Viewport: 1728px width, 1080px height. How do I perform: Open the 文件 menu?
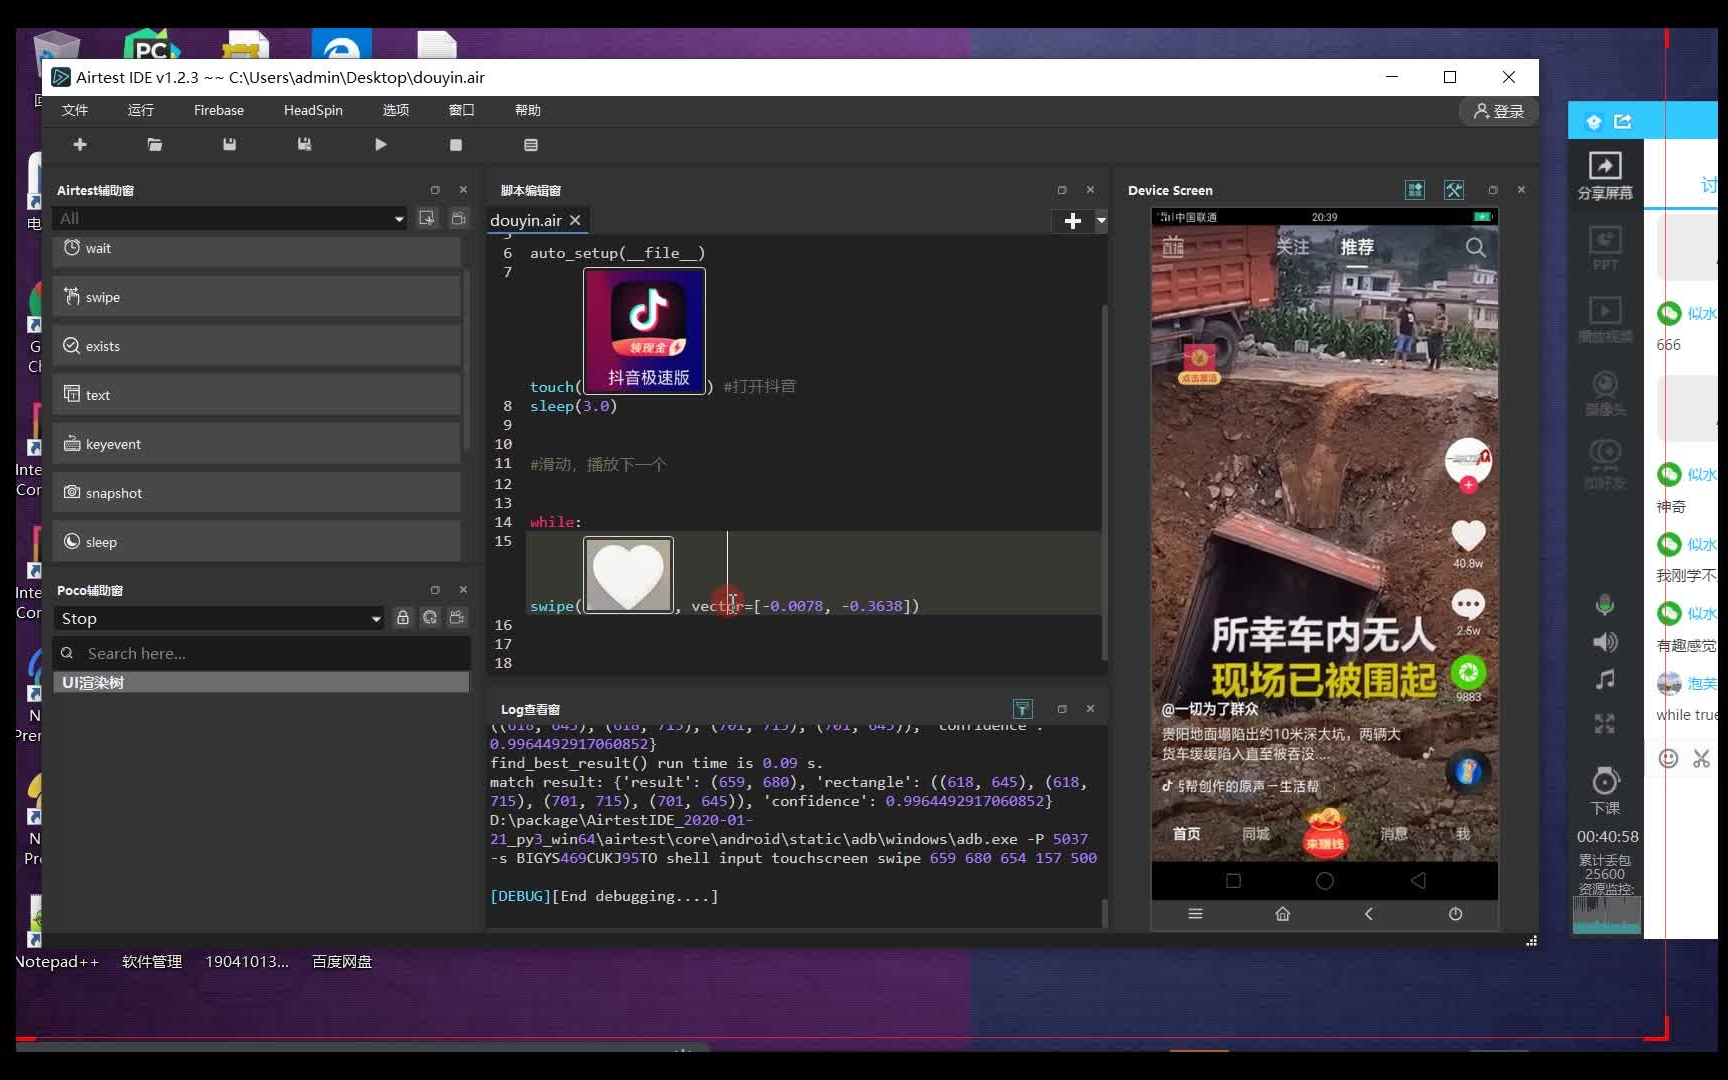[x=75, y=110]
